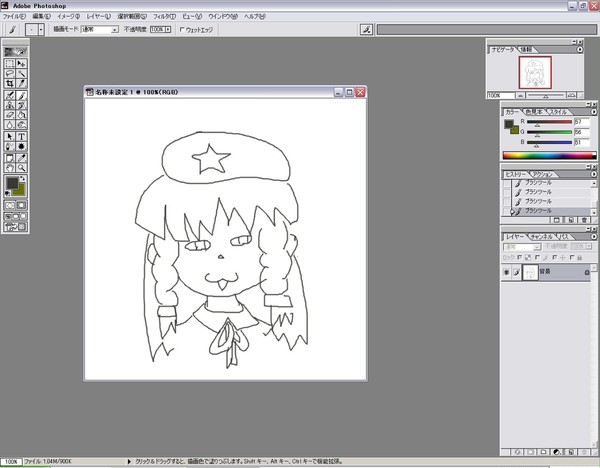The width and height of the screenshot is (600, 468).
Task: Select the Eyedropper tool
Action: click(21, 158)
